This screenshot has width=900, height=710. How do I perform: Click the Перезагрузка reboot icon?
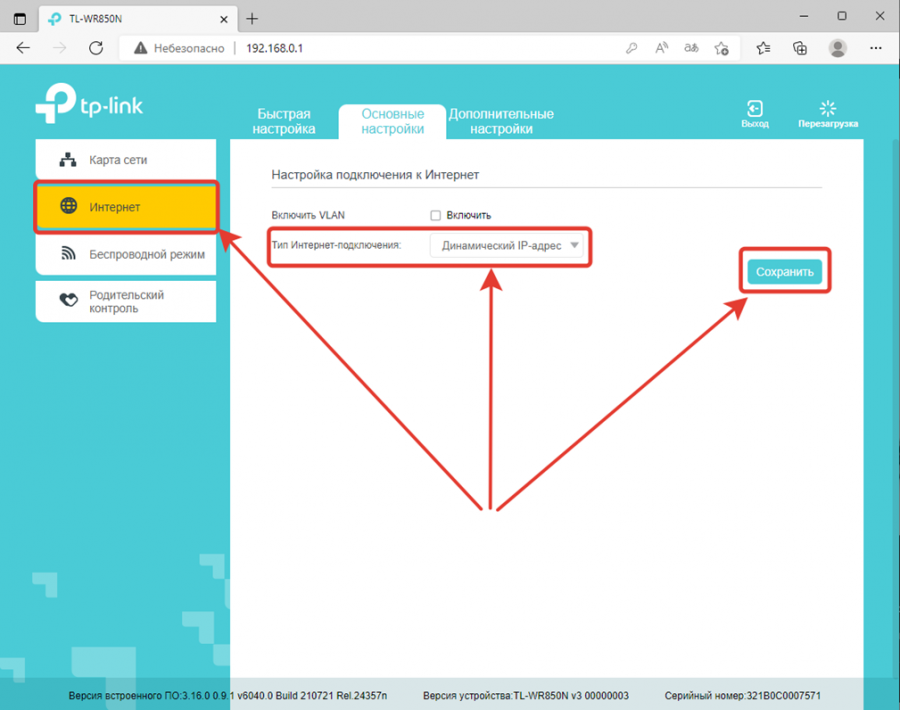pyautogui.click(x=827, y=109)
